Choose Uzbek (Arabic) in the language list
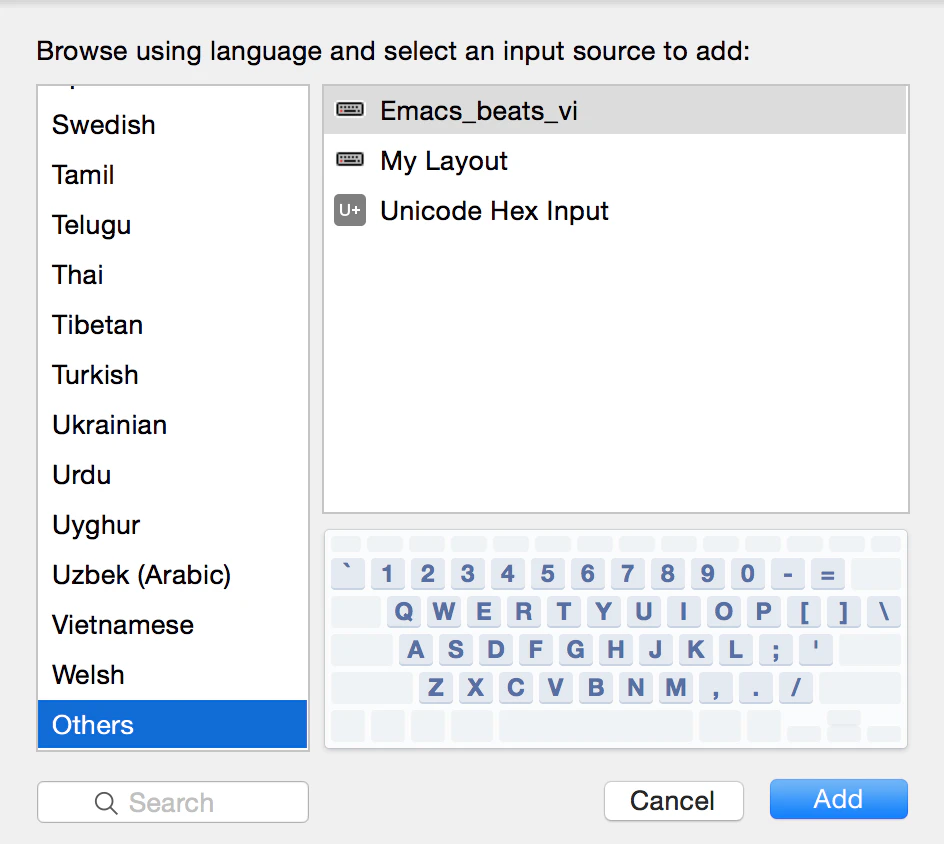This screenshot has width=944, height=844. point(172,574)
